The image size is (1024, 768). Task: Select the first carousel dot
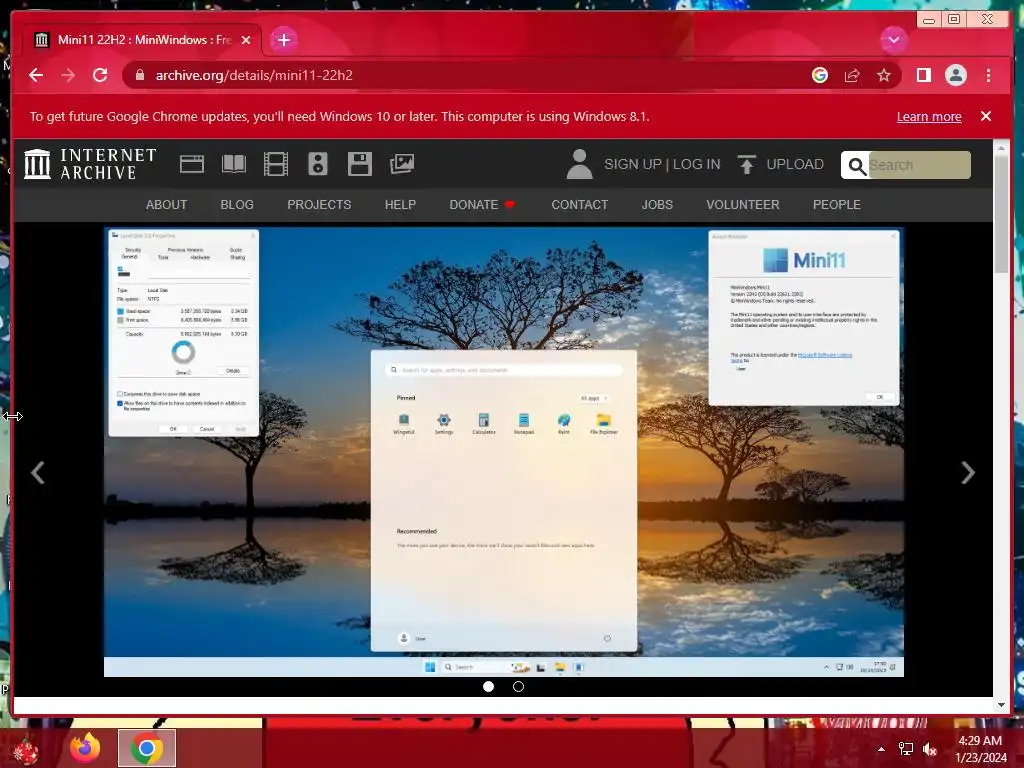[488, 686]
